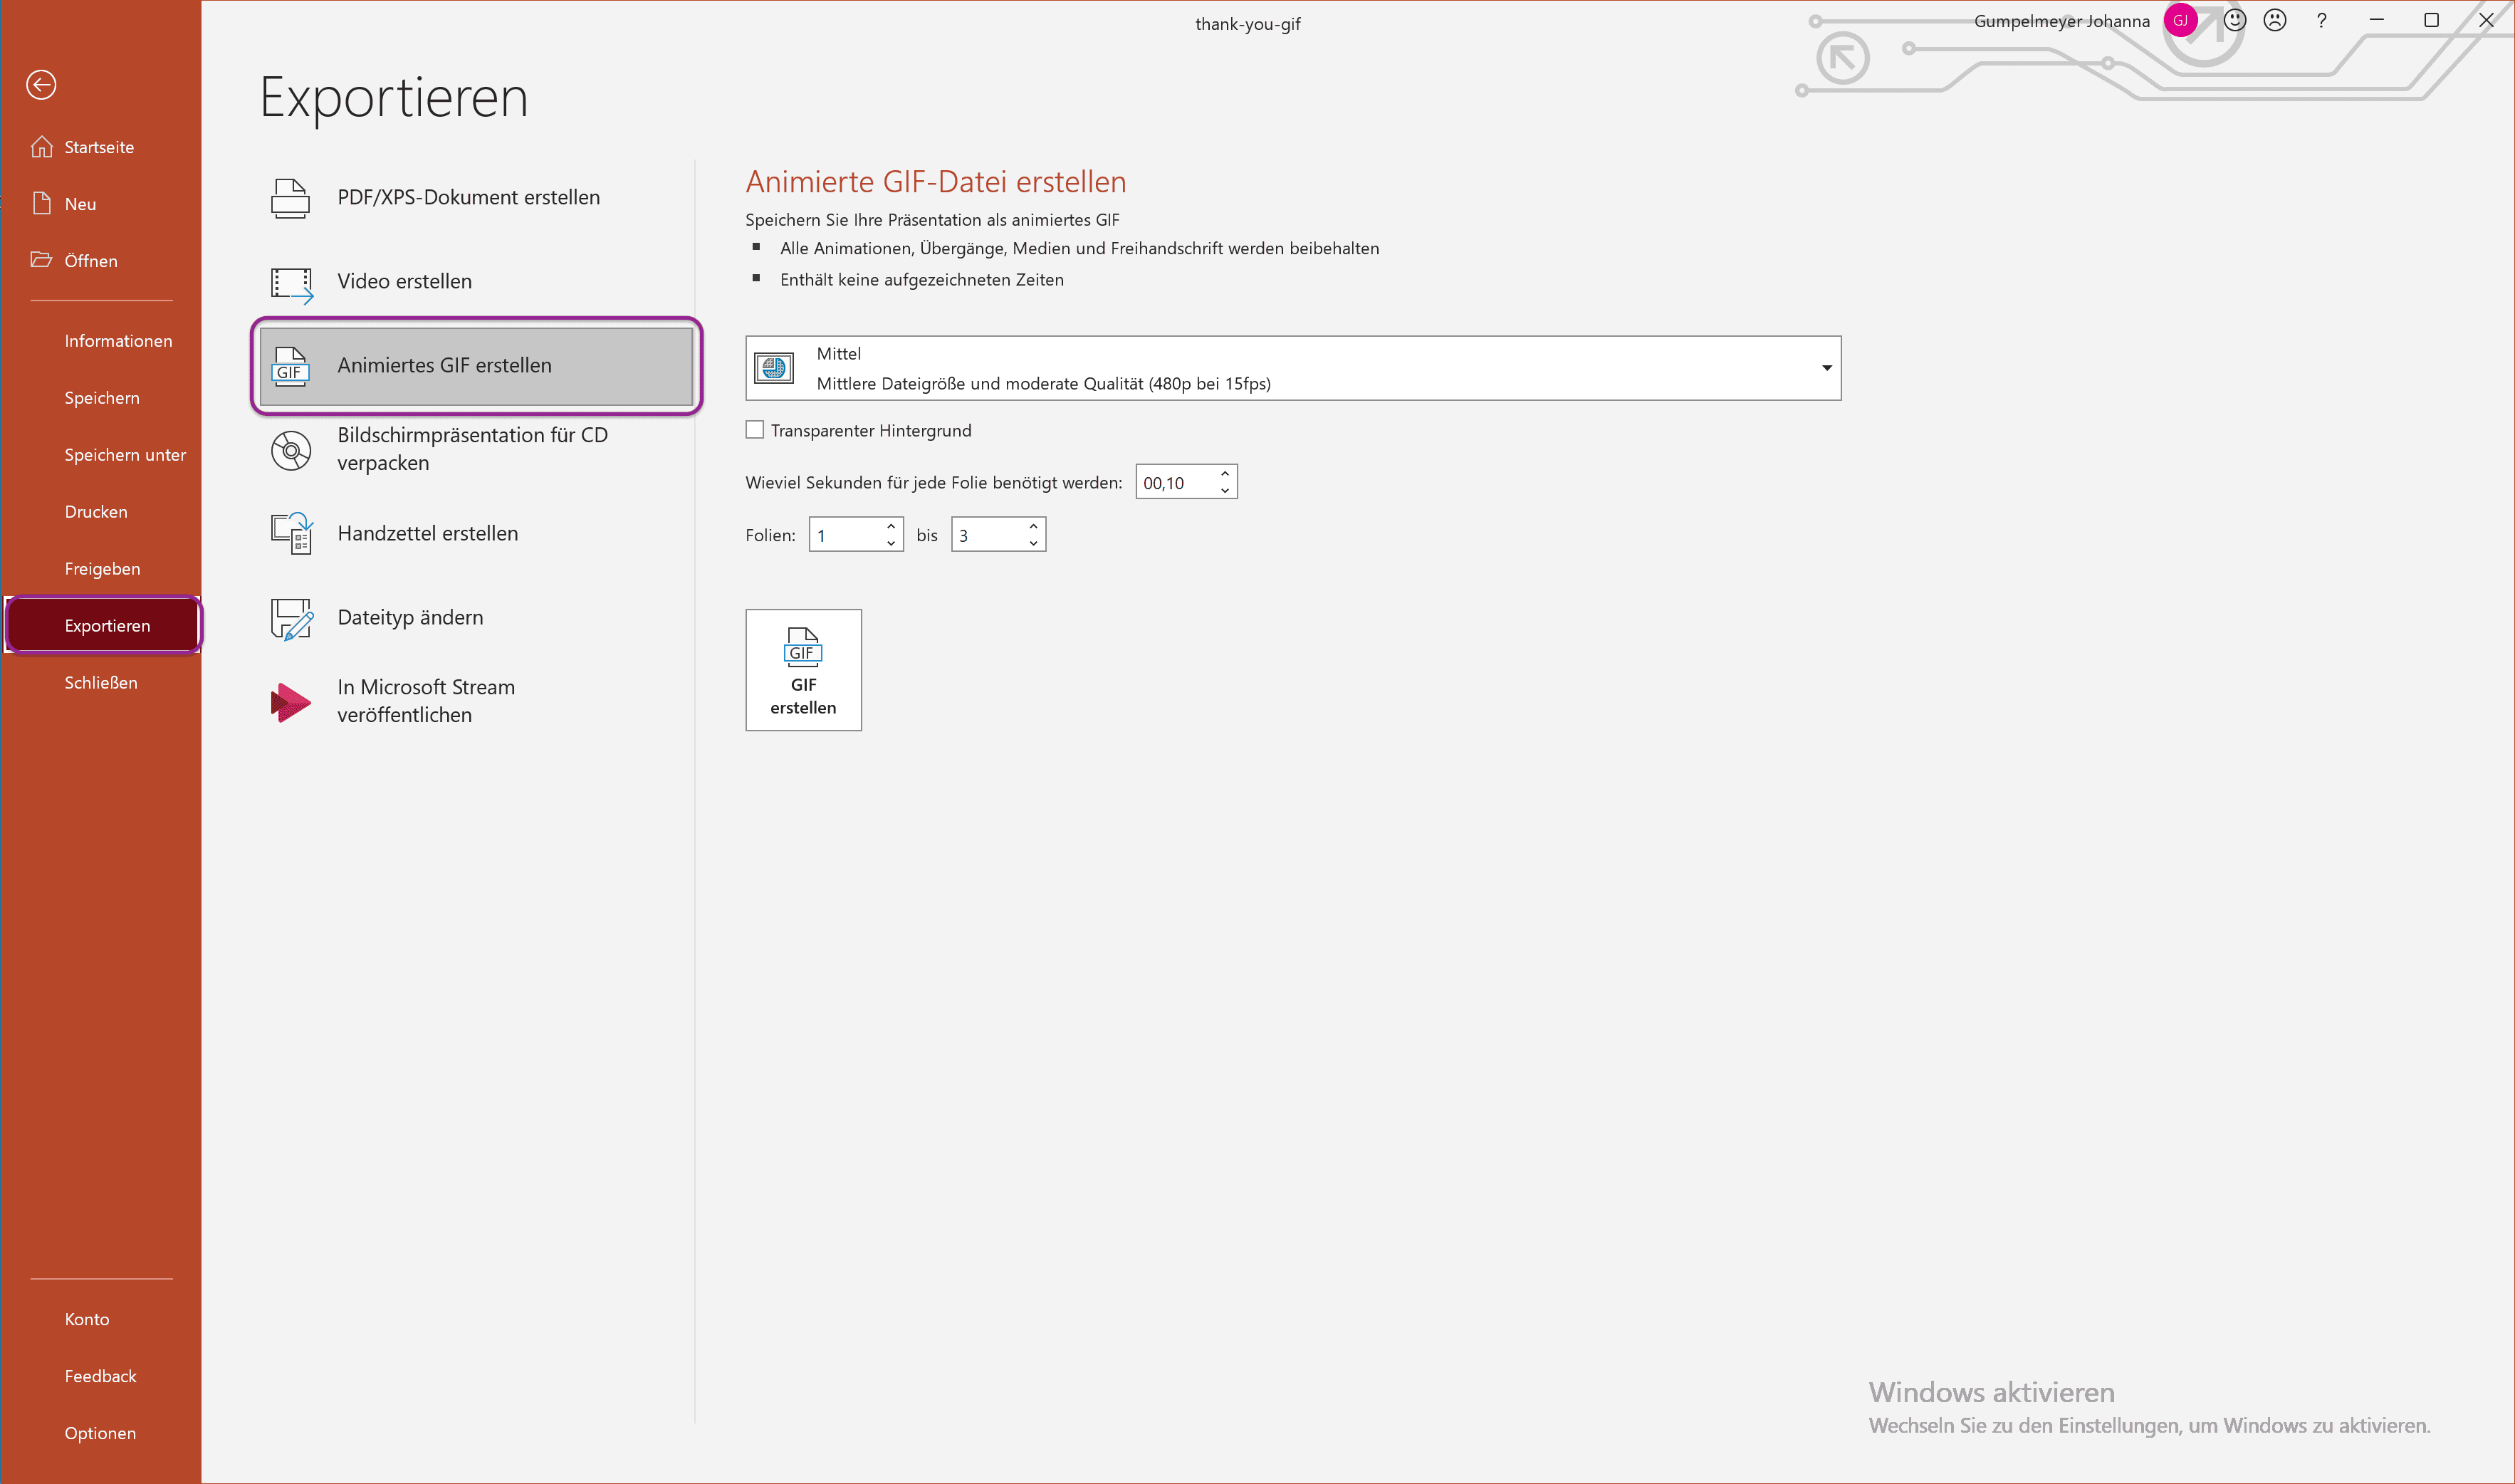Image resolution: width=2515 pixels, height=1484 pixels.
Task: Enable Transparenter Hintergrund checkbox
Action: (x=755, y=430)
